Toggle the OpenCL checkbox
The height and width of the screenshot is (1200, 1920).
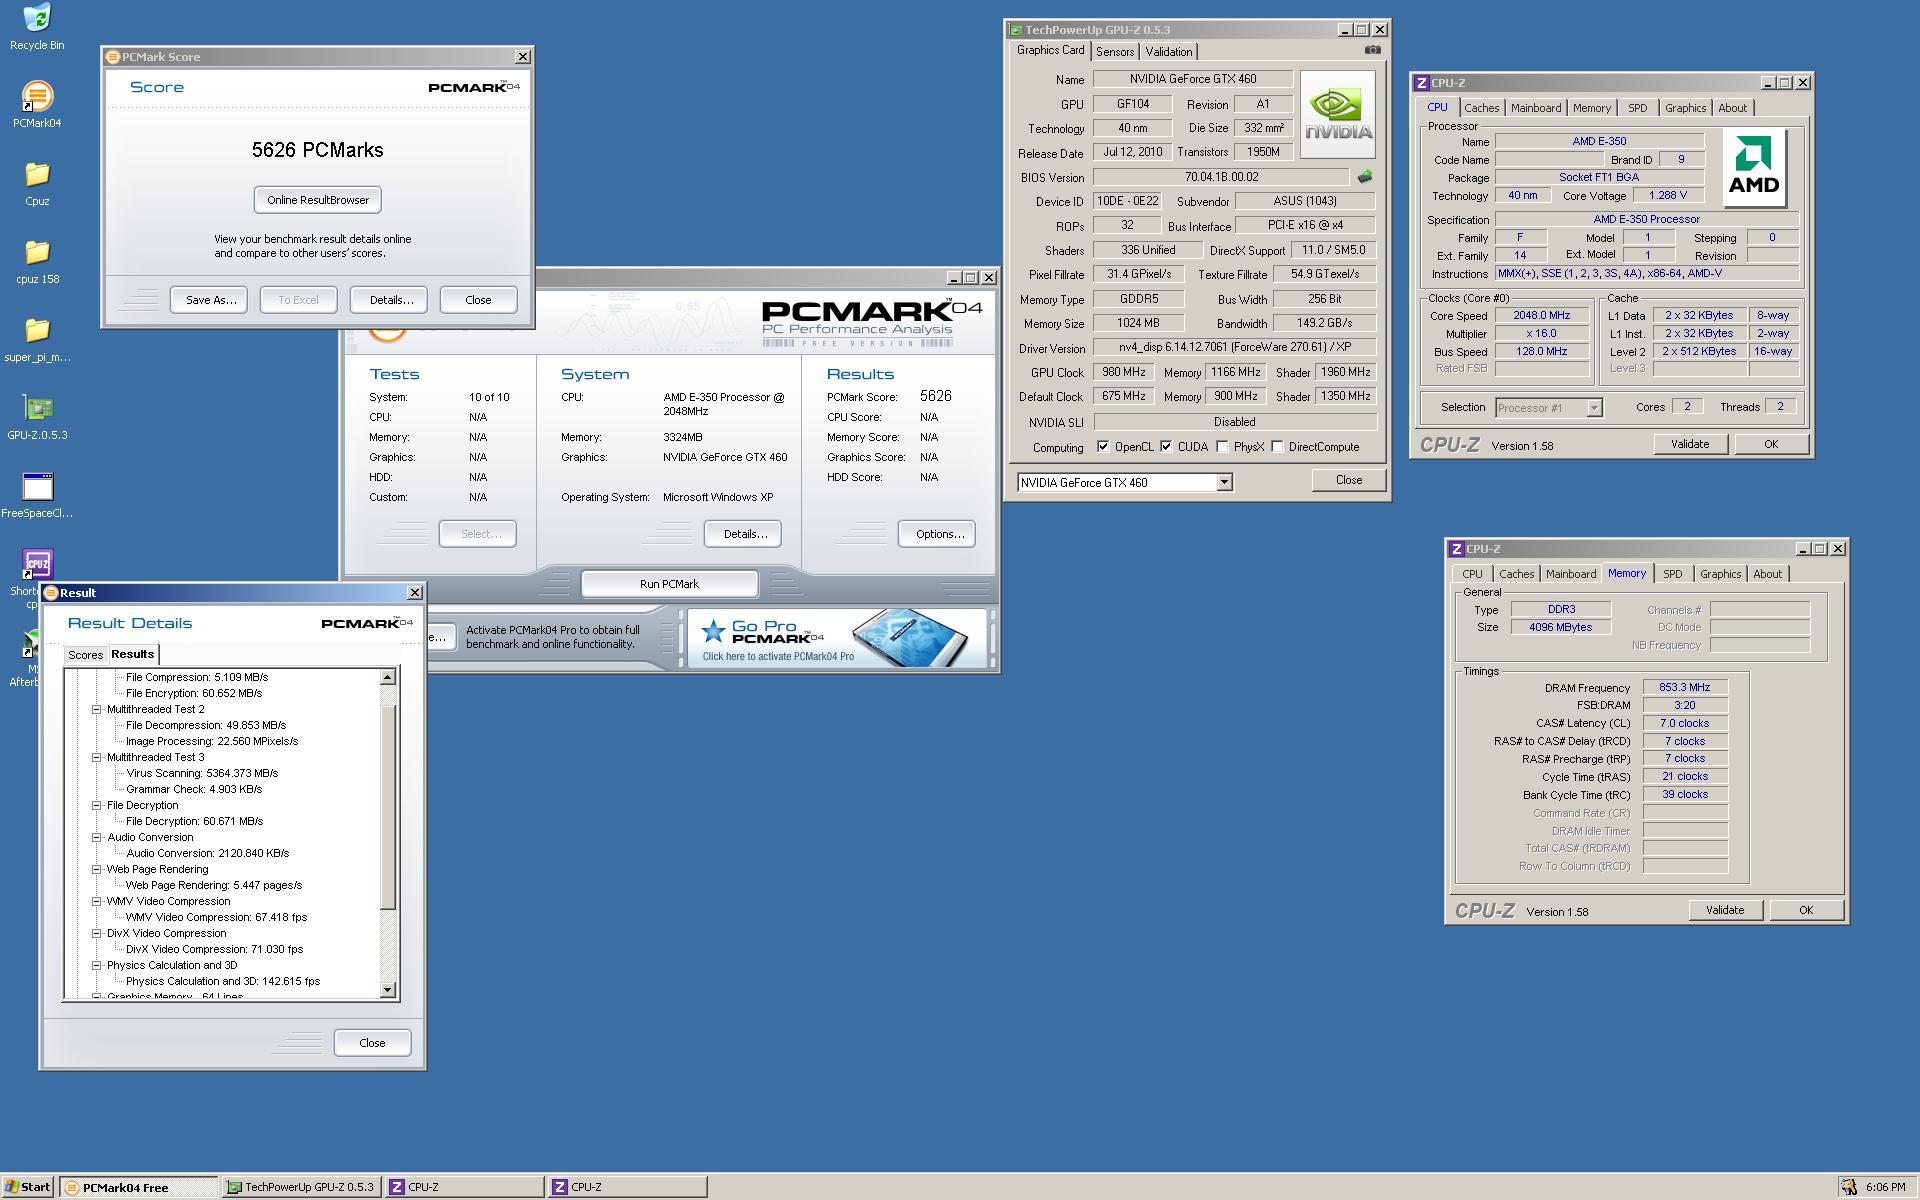pyautogui.click(x=1103, y=447)
